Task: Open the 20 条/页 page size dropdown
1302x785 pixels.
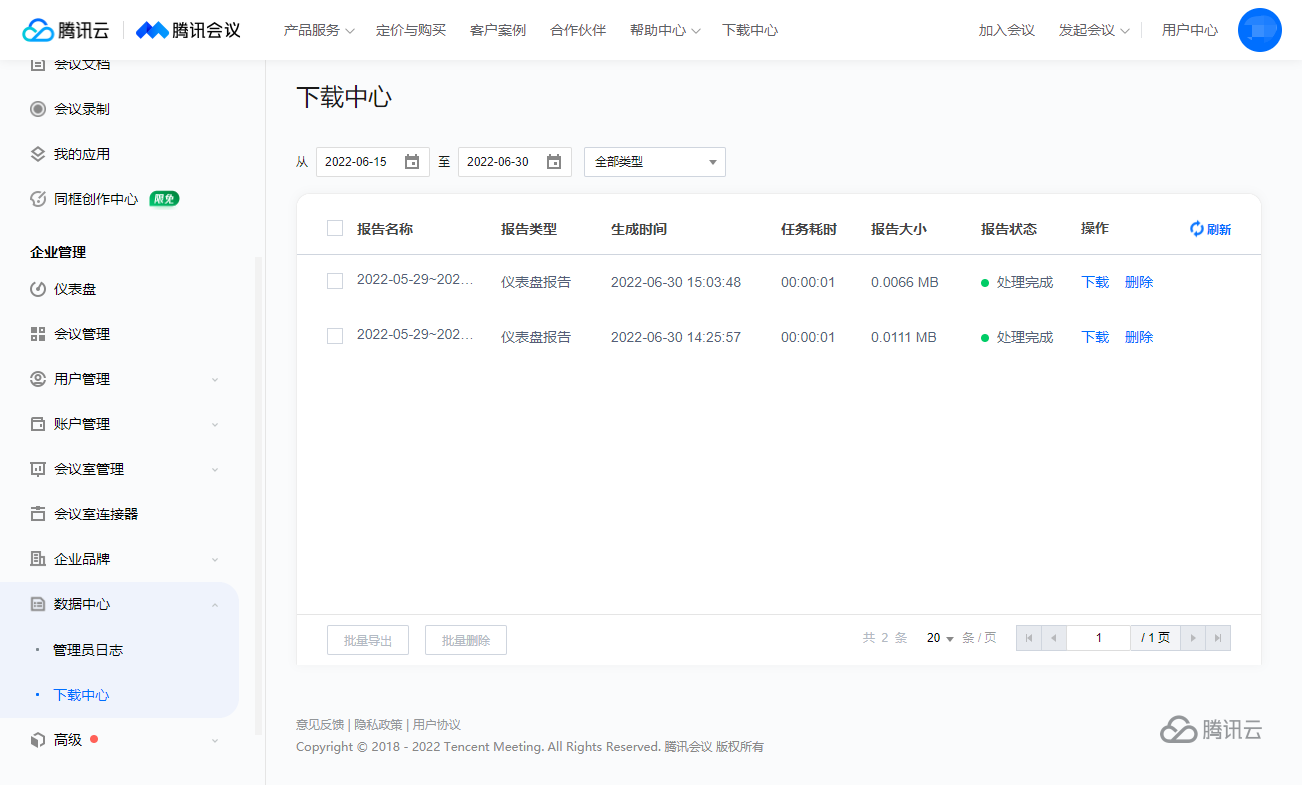Action: coord(940,638)
